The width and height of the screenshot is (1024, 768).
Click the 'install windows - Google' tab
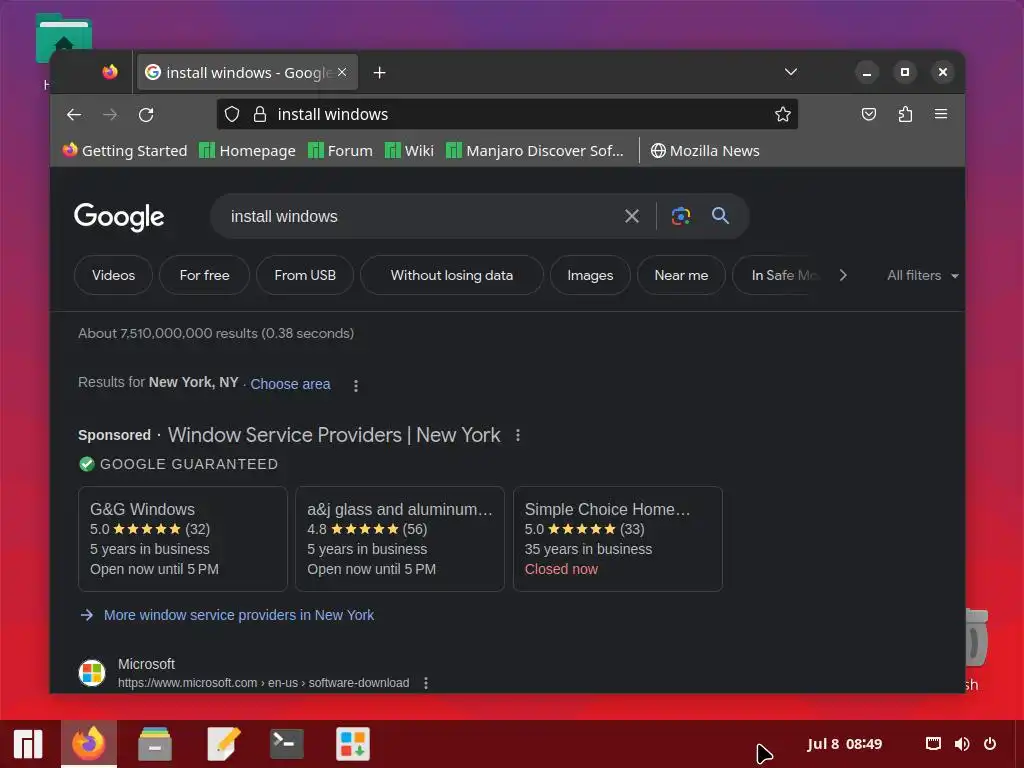247,72
